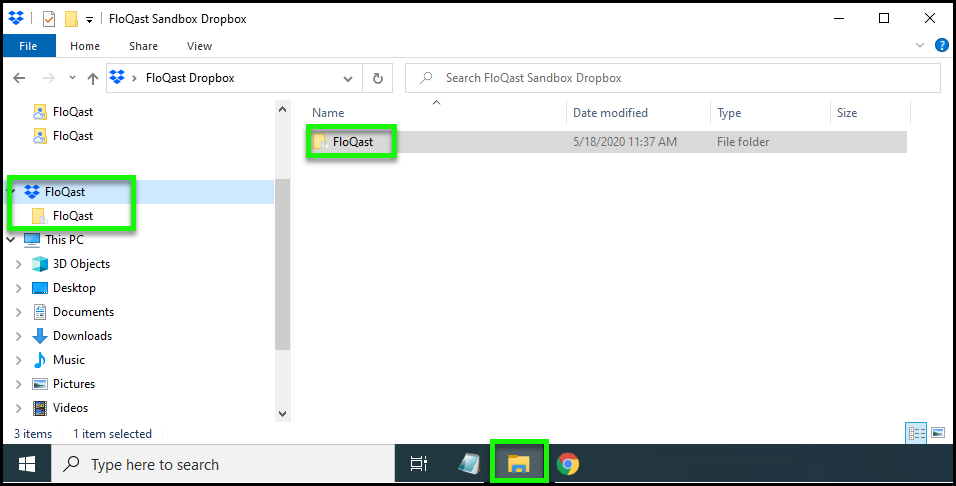
Task: Click the Task View taskbar icon
Action: coord(419,463)
